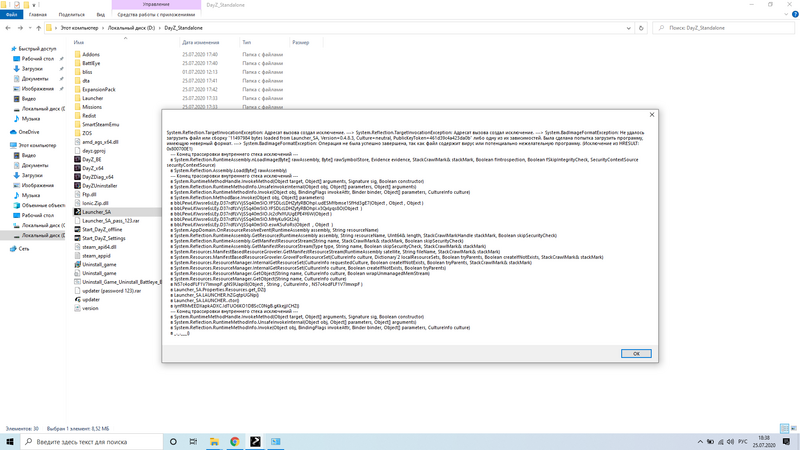Select the Launcher_SA application
The image size is (800, 450).
pos(96,212)
